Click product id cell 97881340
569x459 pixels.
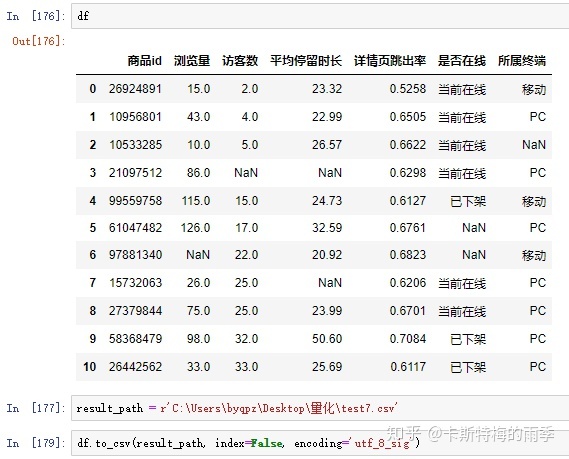point(135,255)
